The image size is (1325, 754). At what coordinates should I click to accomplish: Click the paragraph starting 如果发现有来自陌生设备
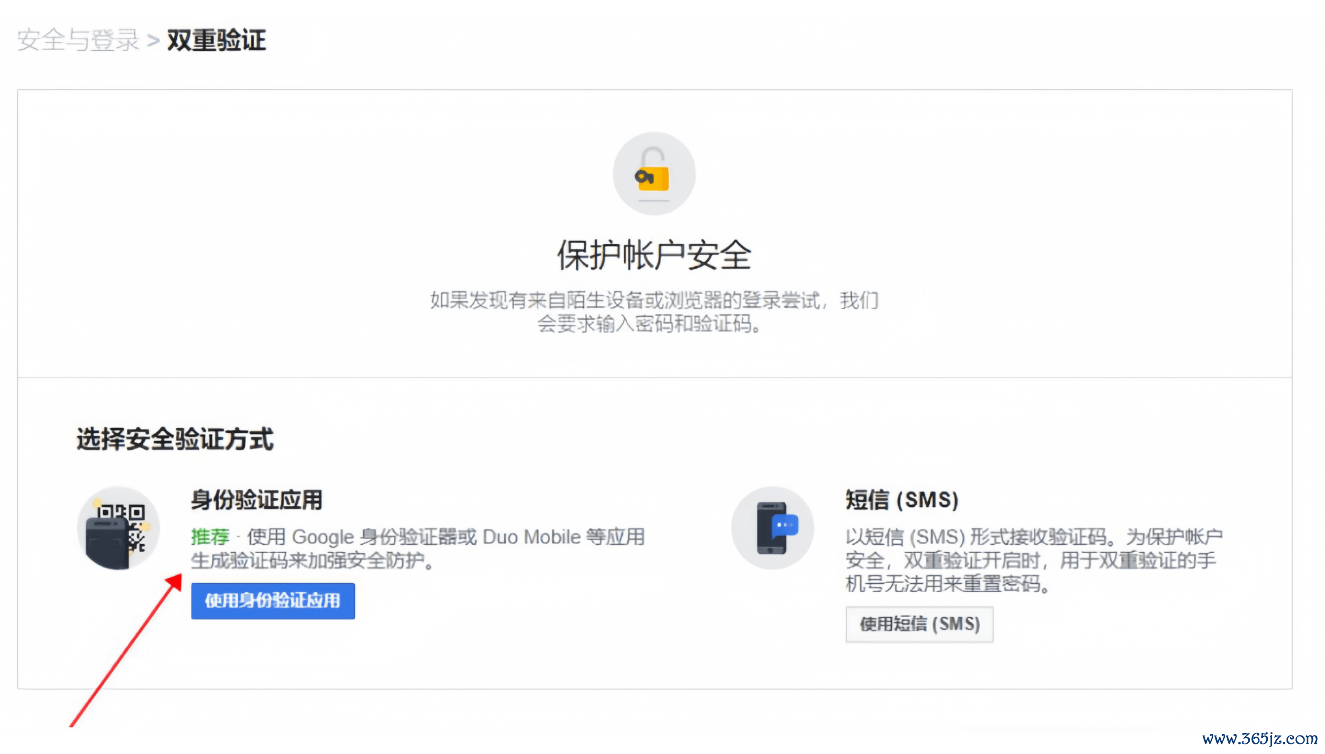(x=654, y=312)
